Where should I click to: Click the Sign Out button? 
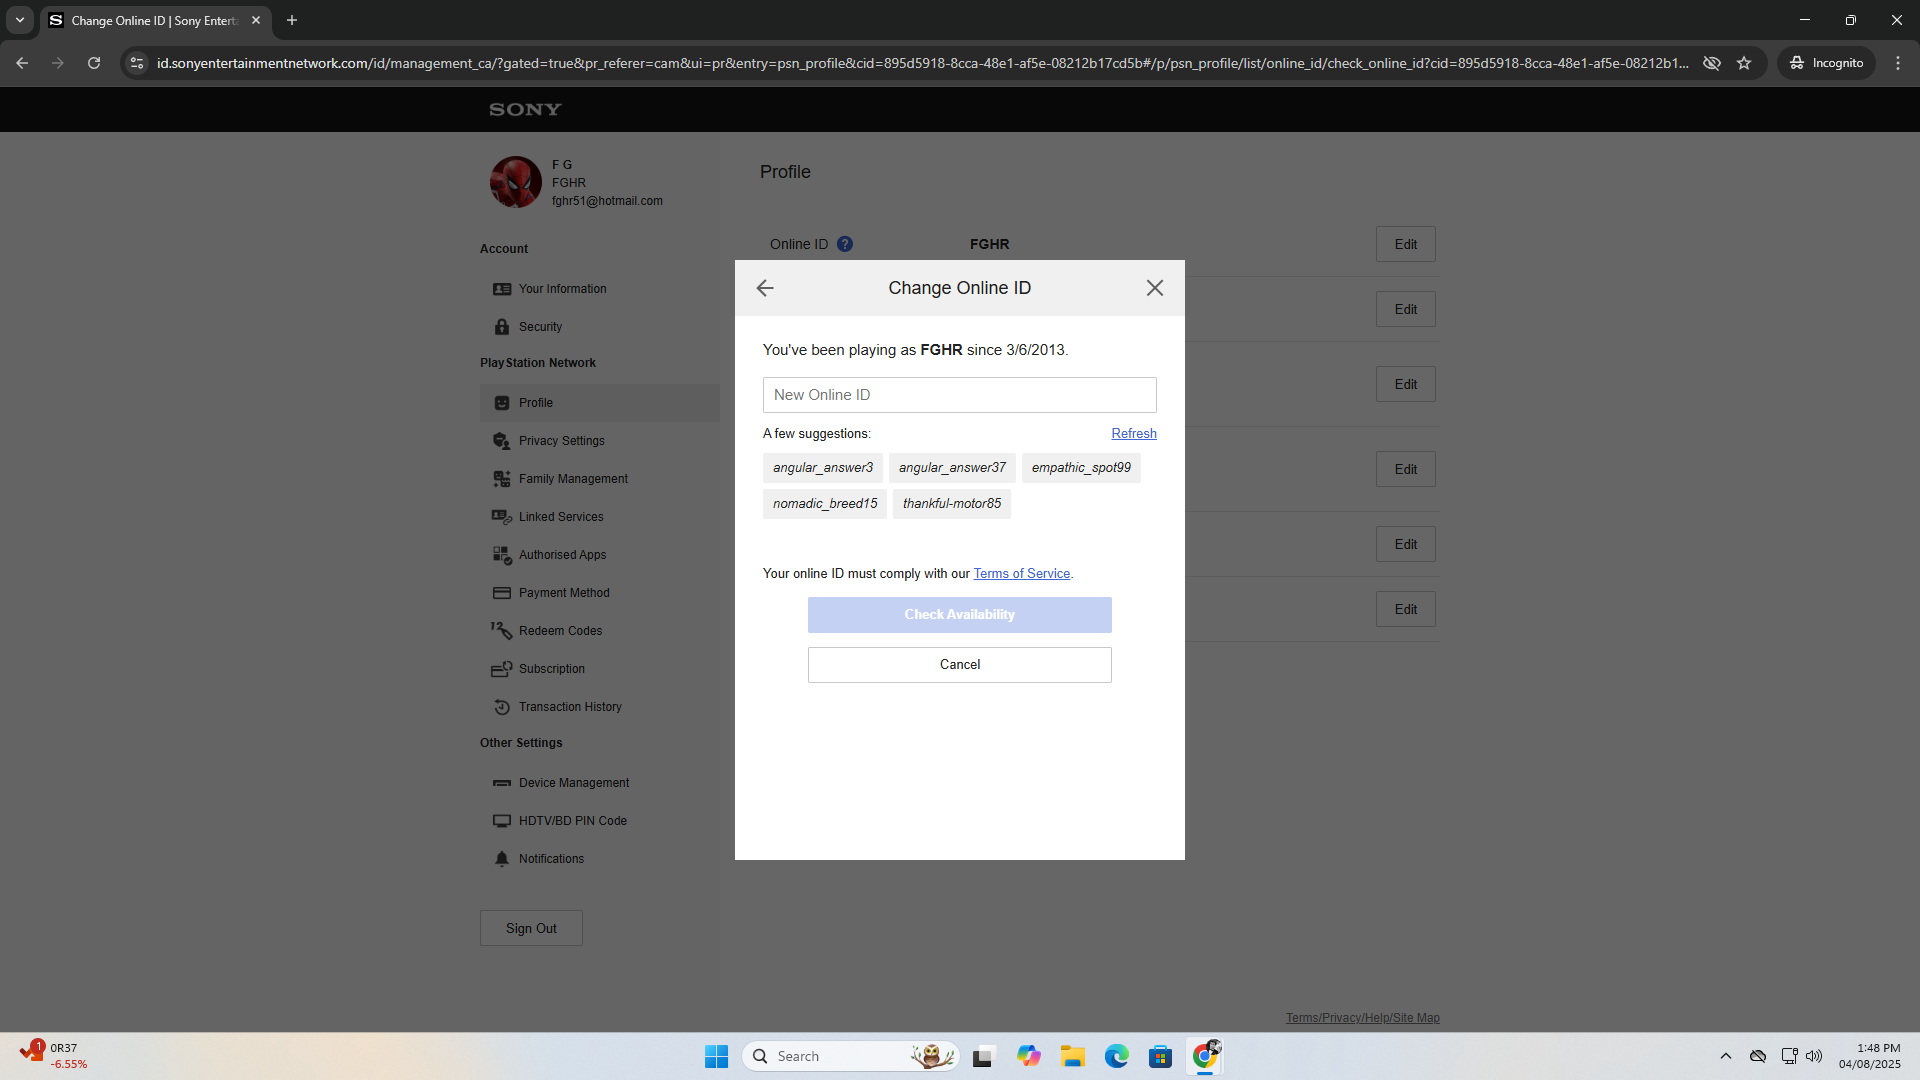[x=531, y=928]
